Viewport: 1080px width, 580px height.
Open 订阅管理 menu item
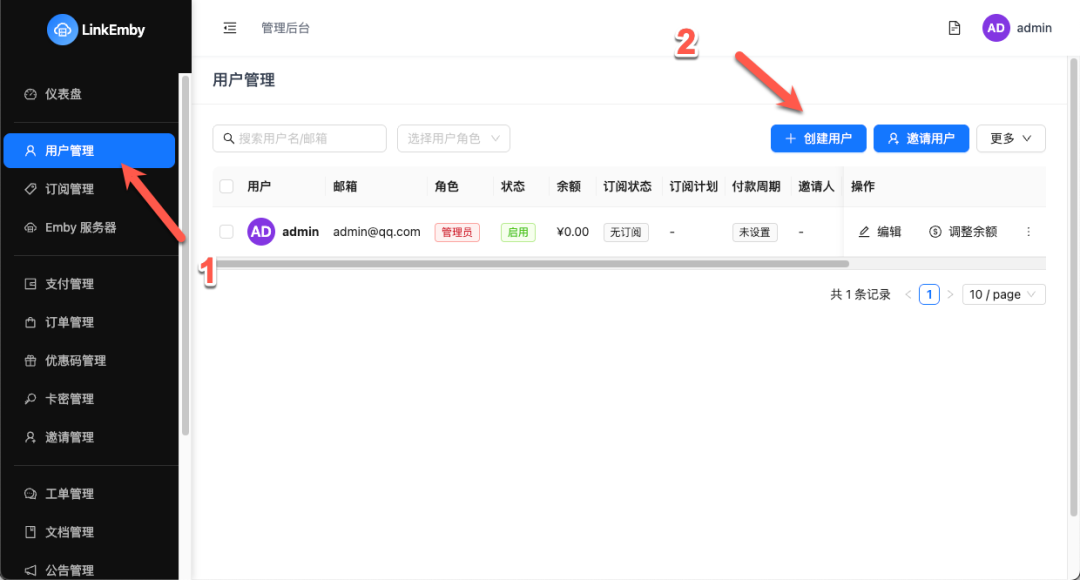tap(90, 189)
